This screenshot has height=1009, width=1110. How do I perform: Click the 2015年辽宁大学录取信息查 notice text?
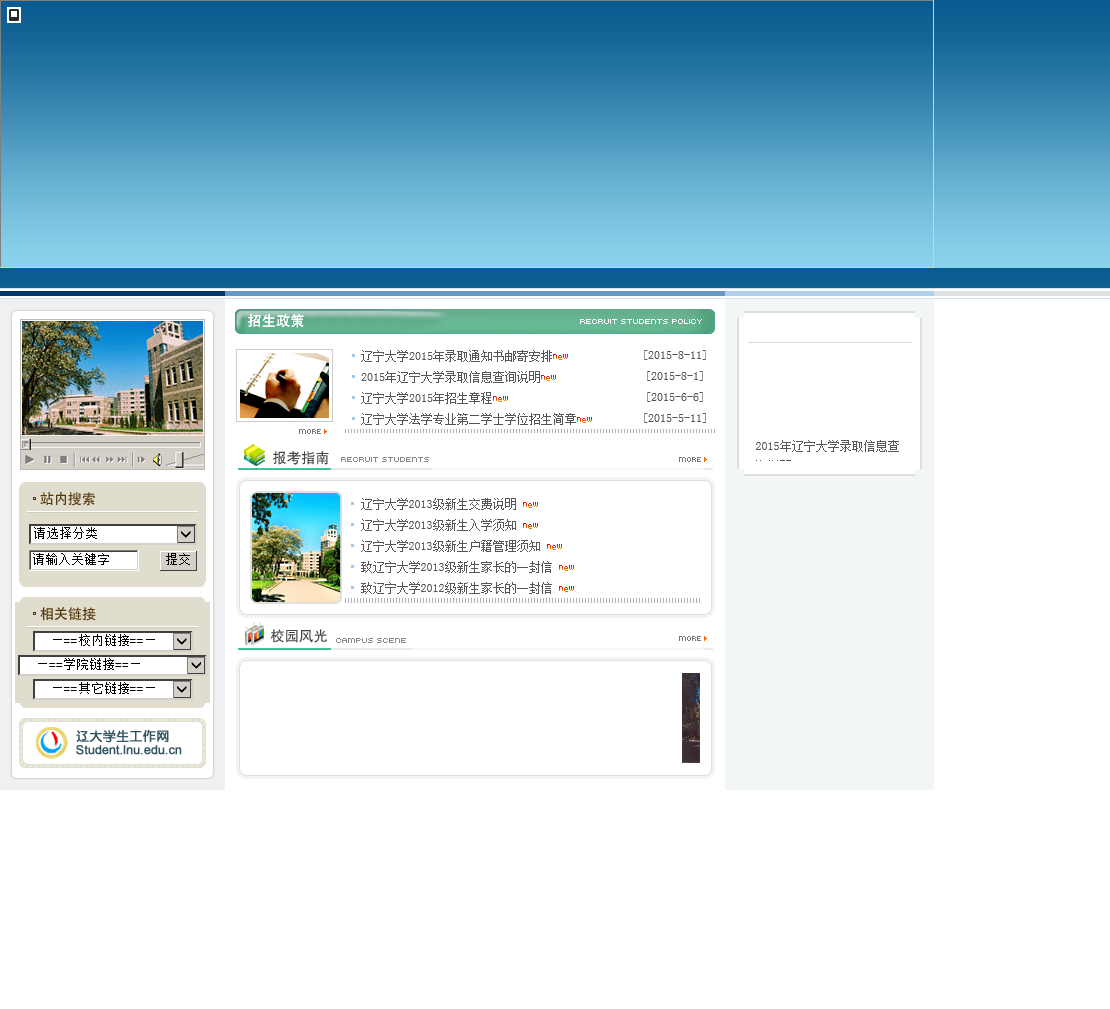(x=828, y=446)
